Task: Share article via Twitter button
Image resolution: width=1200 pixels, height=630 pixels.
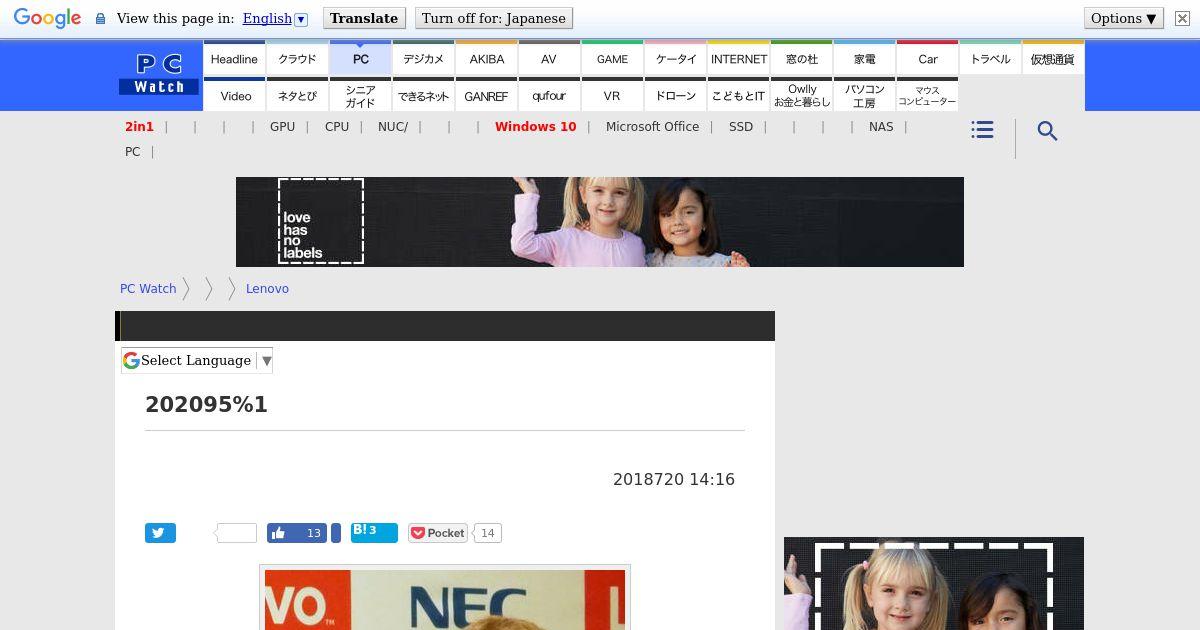Action: click(x=160, y=533)
